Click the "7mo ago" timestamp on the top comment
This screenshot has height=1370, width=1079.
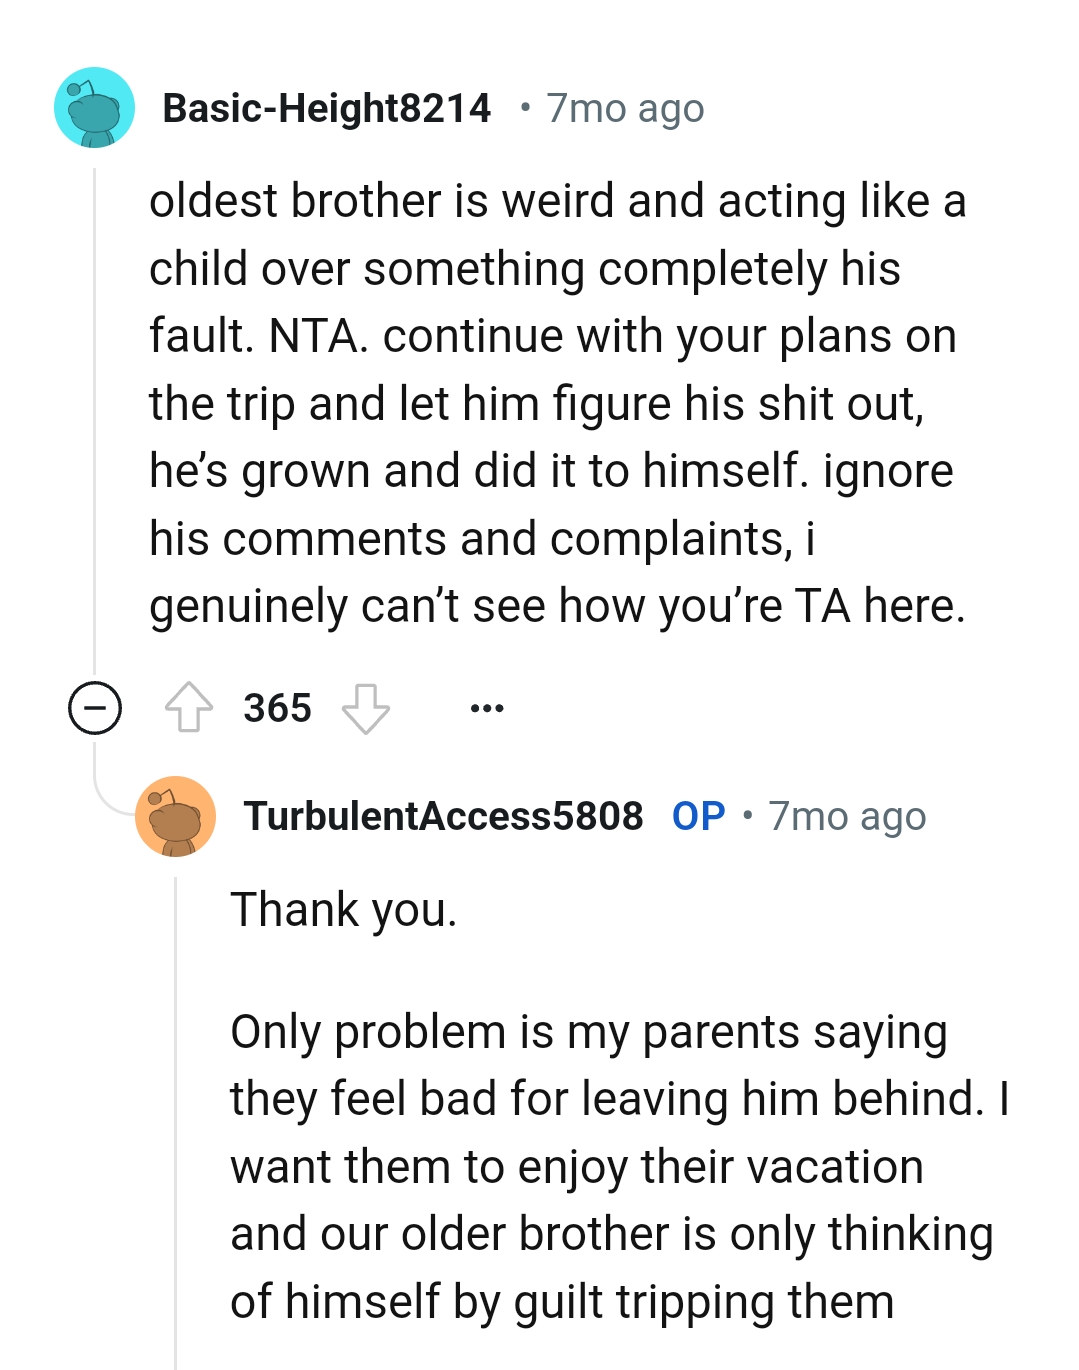[x=624, y=108]
